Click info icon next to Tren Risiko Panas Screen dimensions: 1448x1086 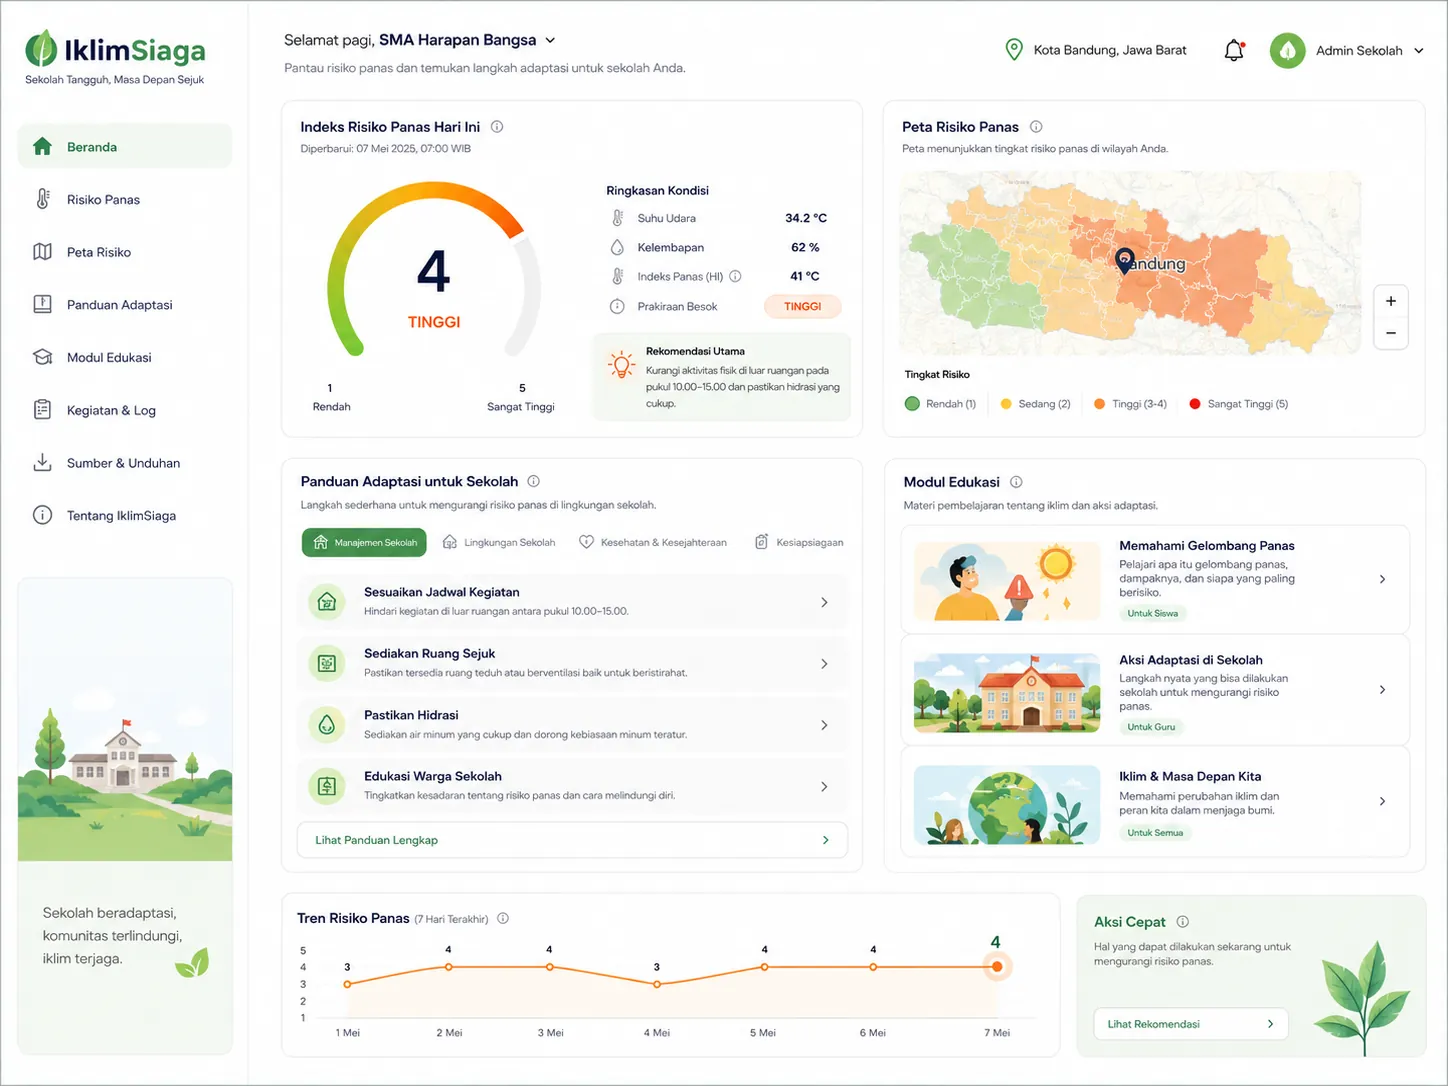(x=503, y=918)
